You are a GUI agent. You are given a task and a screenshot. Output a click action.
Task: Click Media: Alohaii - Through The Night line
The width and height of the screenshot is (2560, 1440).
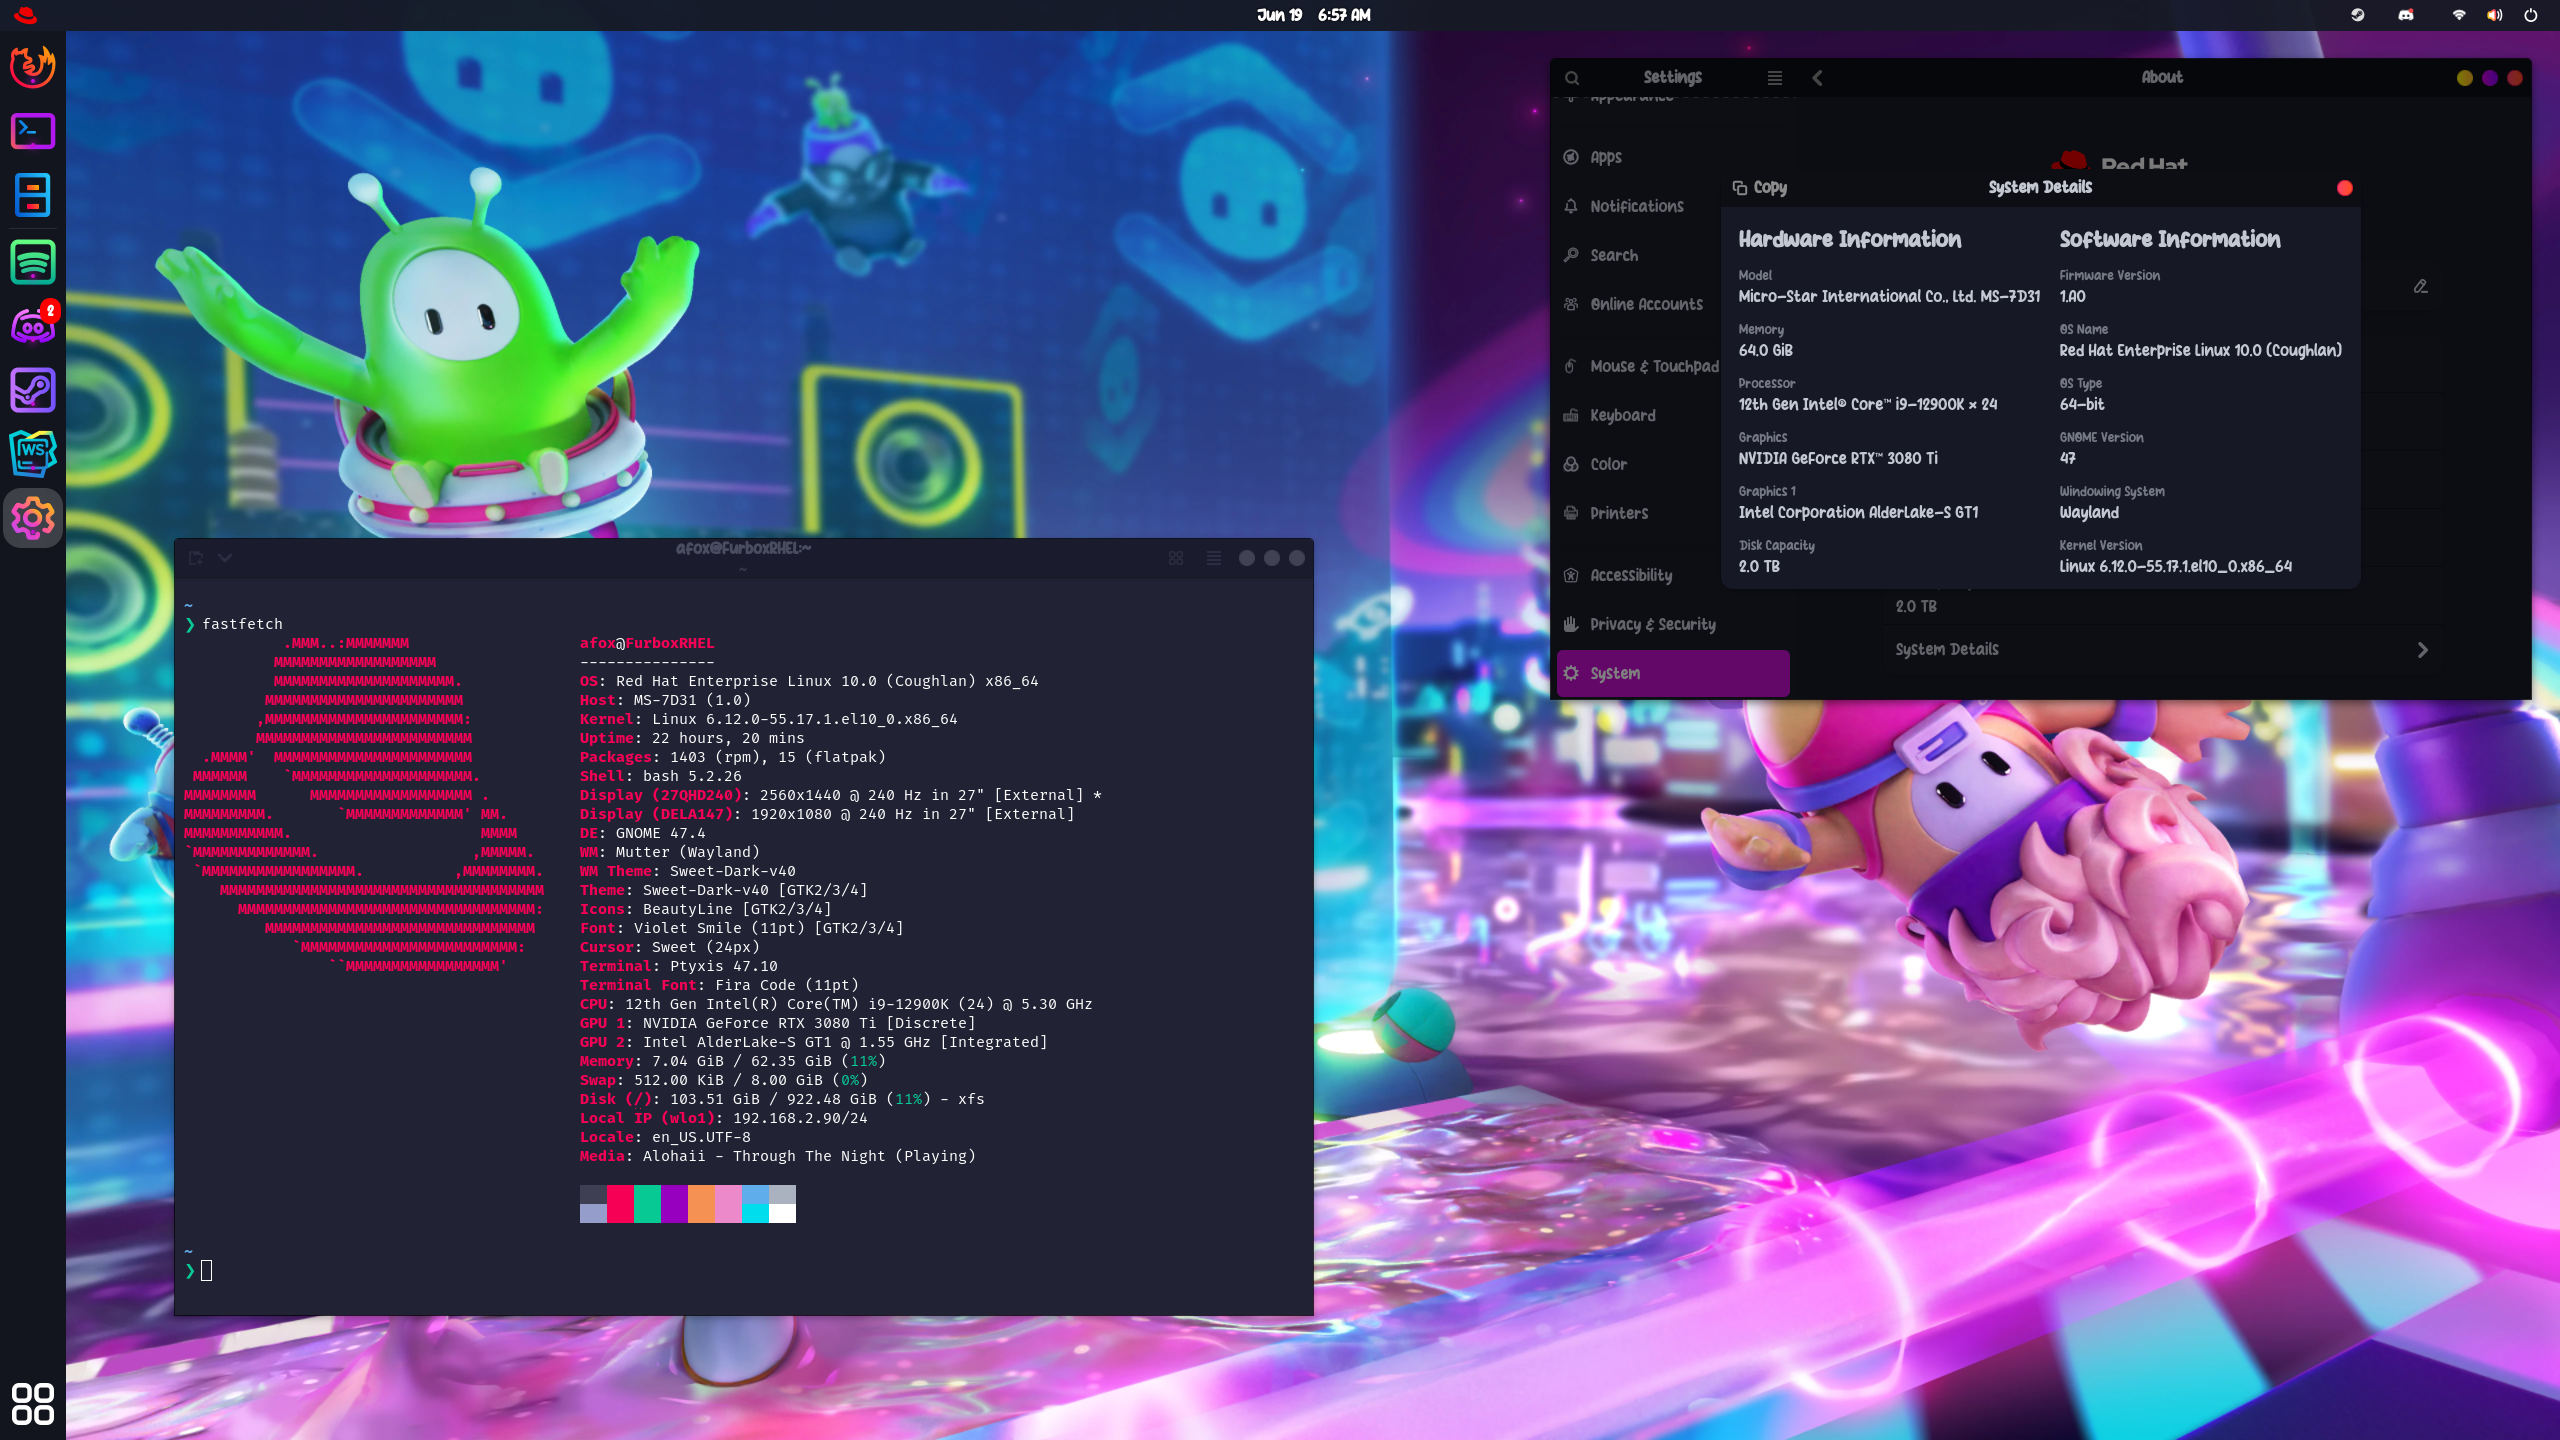pos(778,1156)
